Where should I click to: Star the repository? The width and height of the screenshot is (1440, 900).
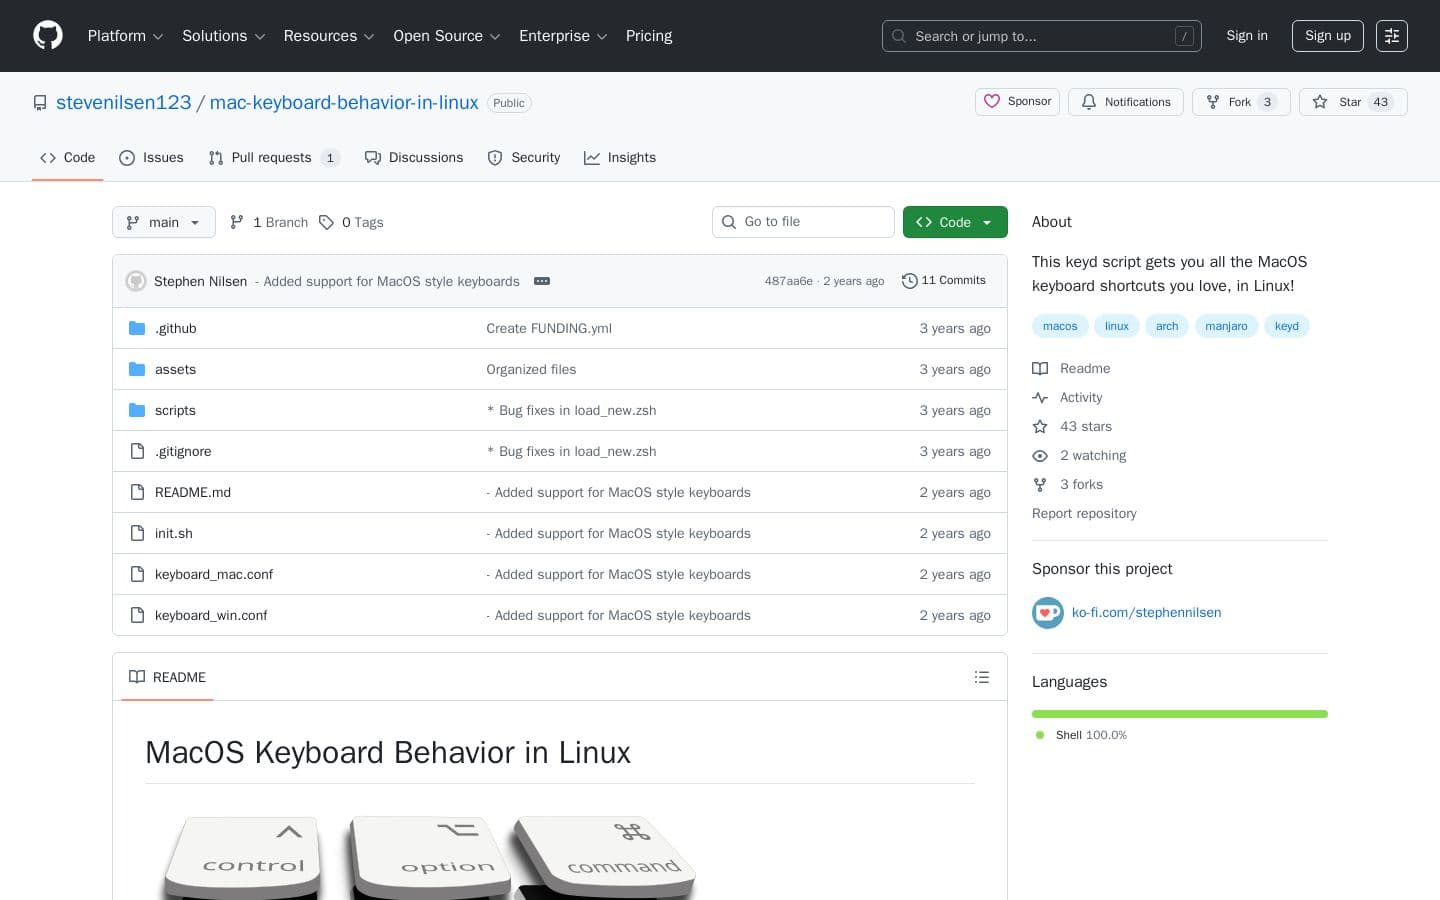click(x=1352, y=102)
